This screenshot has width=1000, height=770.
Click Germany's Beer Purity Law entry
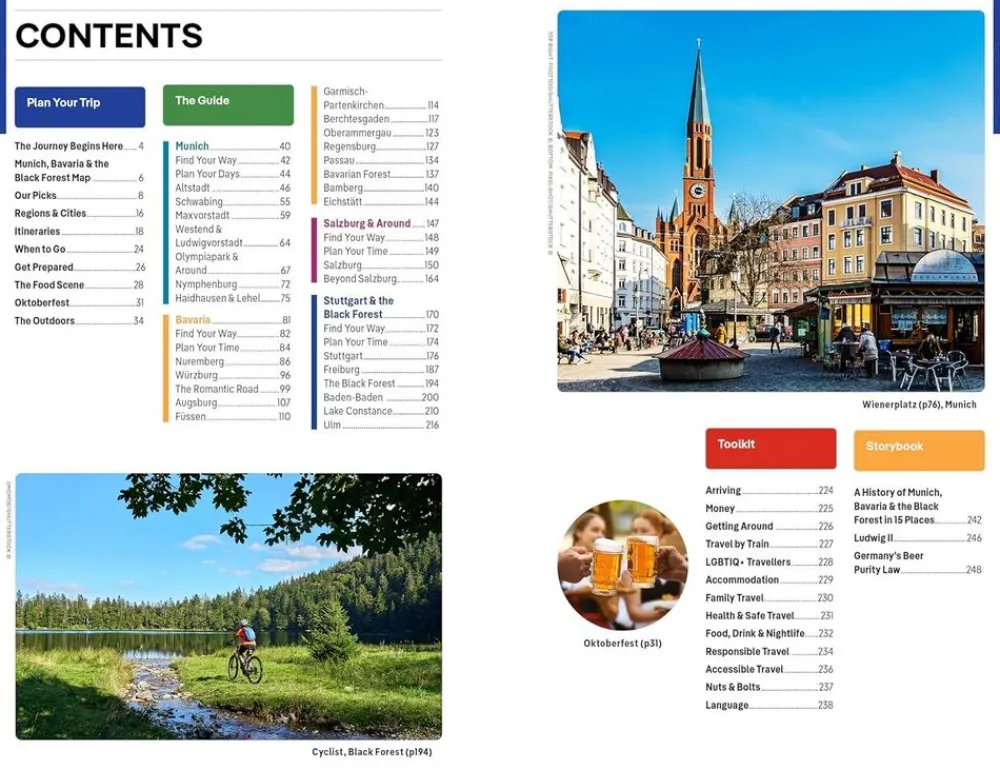click(889, 563)
